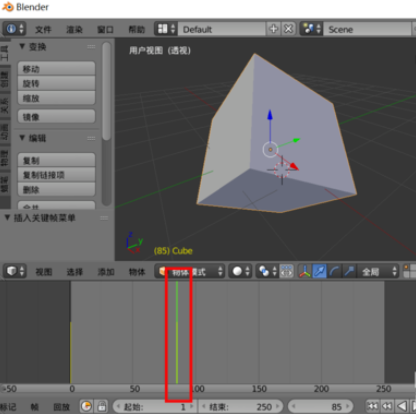Open the 物体模式 mode dropdown
Viewport: 416px width, 414px height.
[190, 271]
